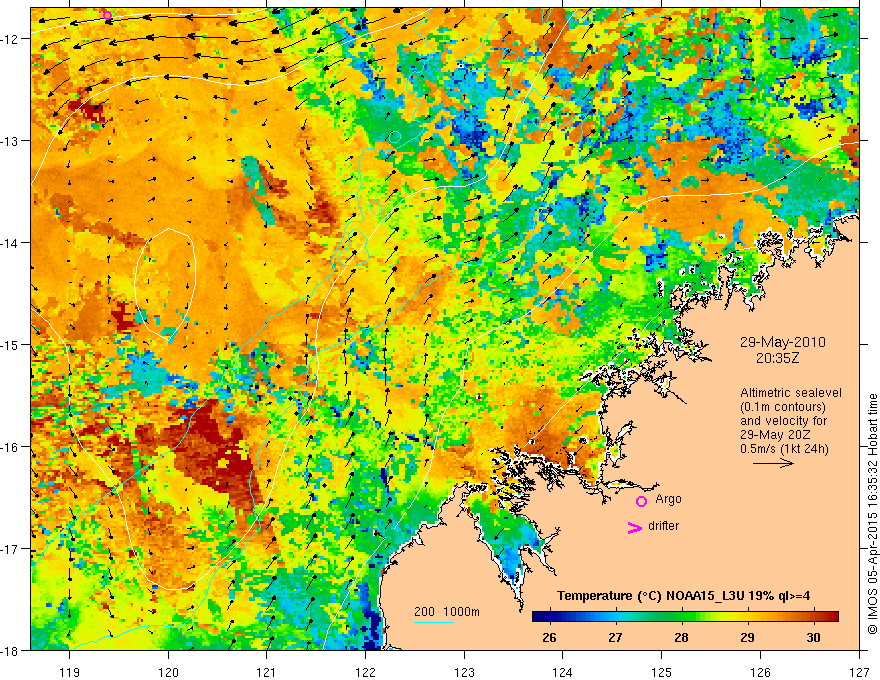
Task: Click the magenta drifter legend arrow
Action: click(634, 527)
